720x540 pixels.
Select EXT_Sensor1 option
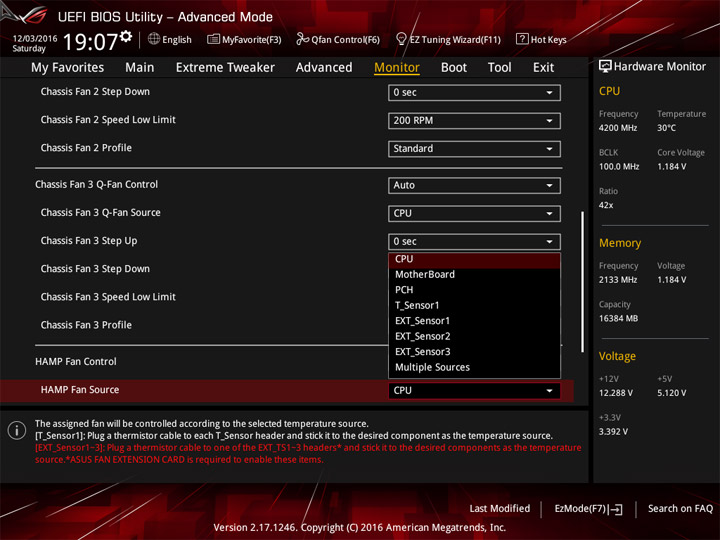click(474, 321)
